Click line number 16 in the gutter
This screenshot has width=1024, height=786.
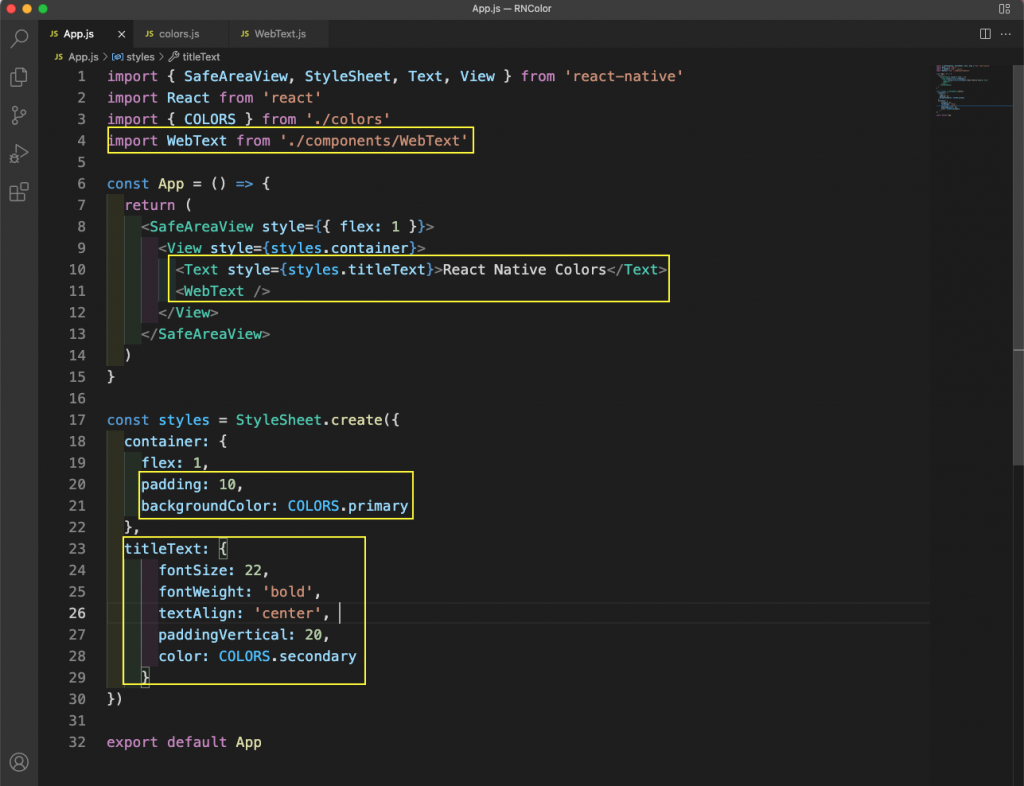coord(77,399)
